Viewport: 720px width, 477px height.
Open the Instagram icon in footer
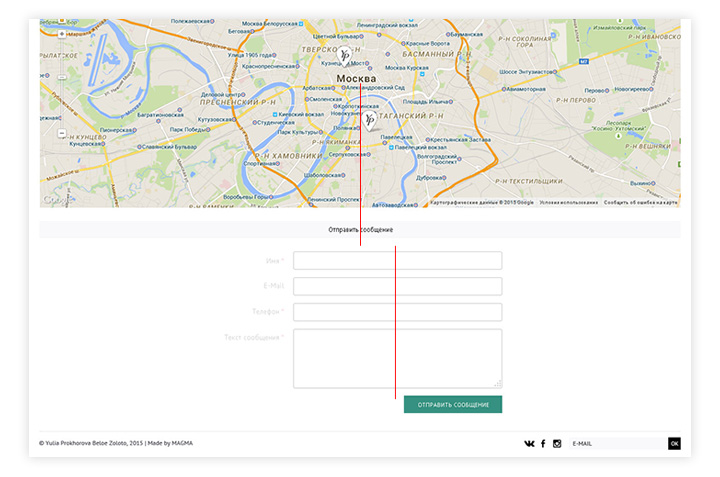557,443
